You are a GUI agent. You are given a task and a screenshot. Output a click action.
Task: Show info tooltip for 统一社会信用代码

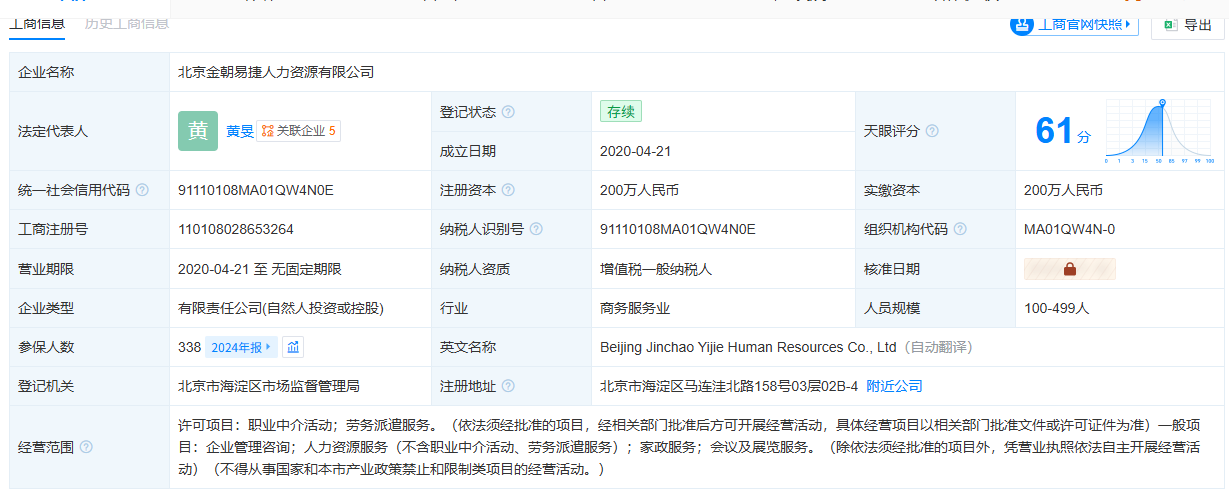142,190
